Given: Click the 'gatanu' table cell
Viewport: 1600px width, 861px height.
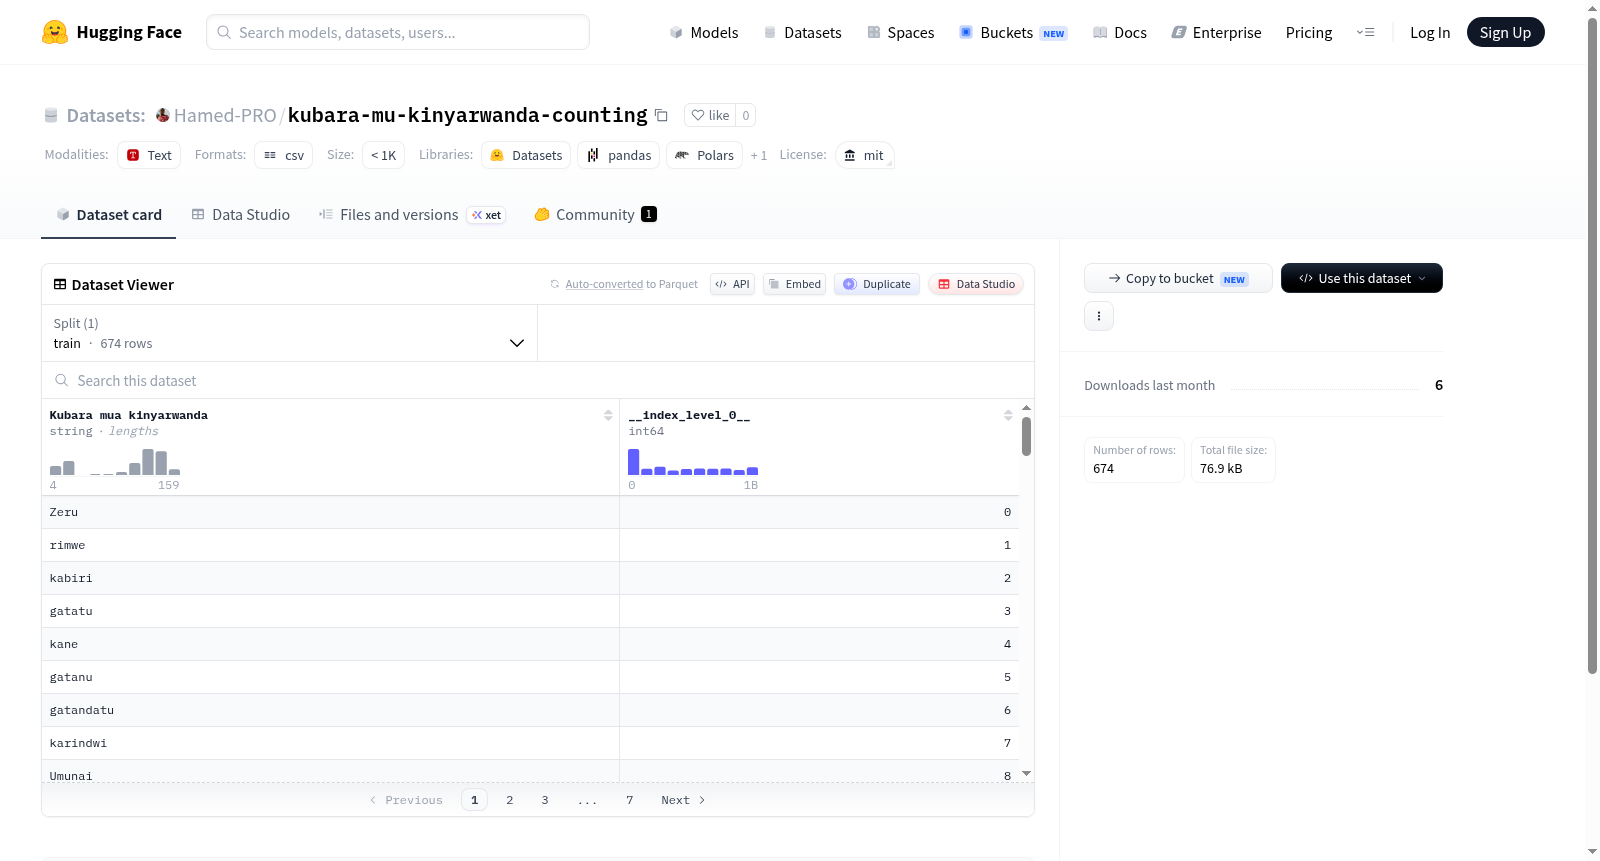Looking at the screenshot, I should (330, 677).
